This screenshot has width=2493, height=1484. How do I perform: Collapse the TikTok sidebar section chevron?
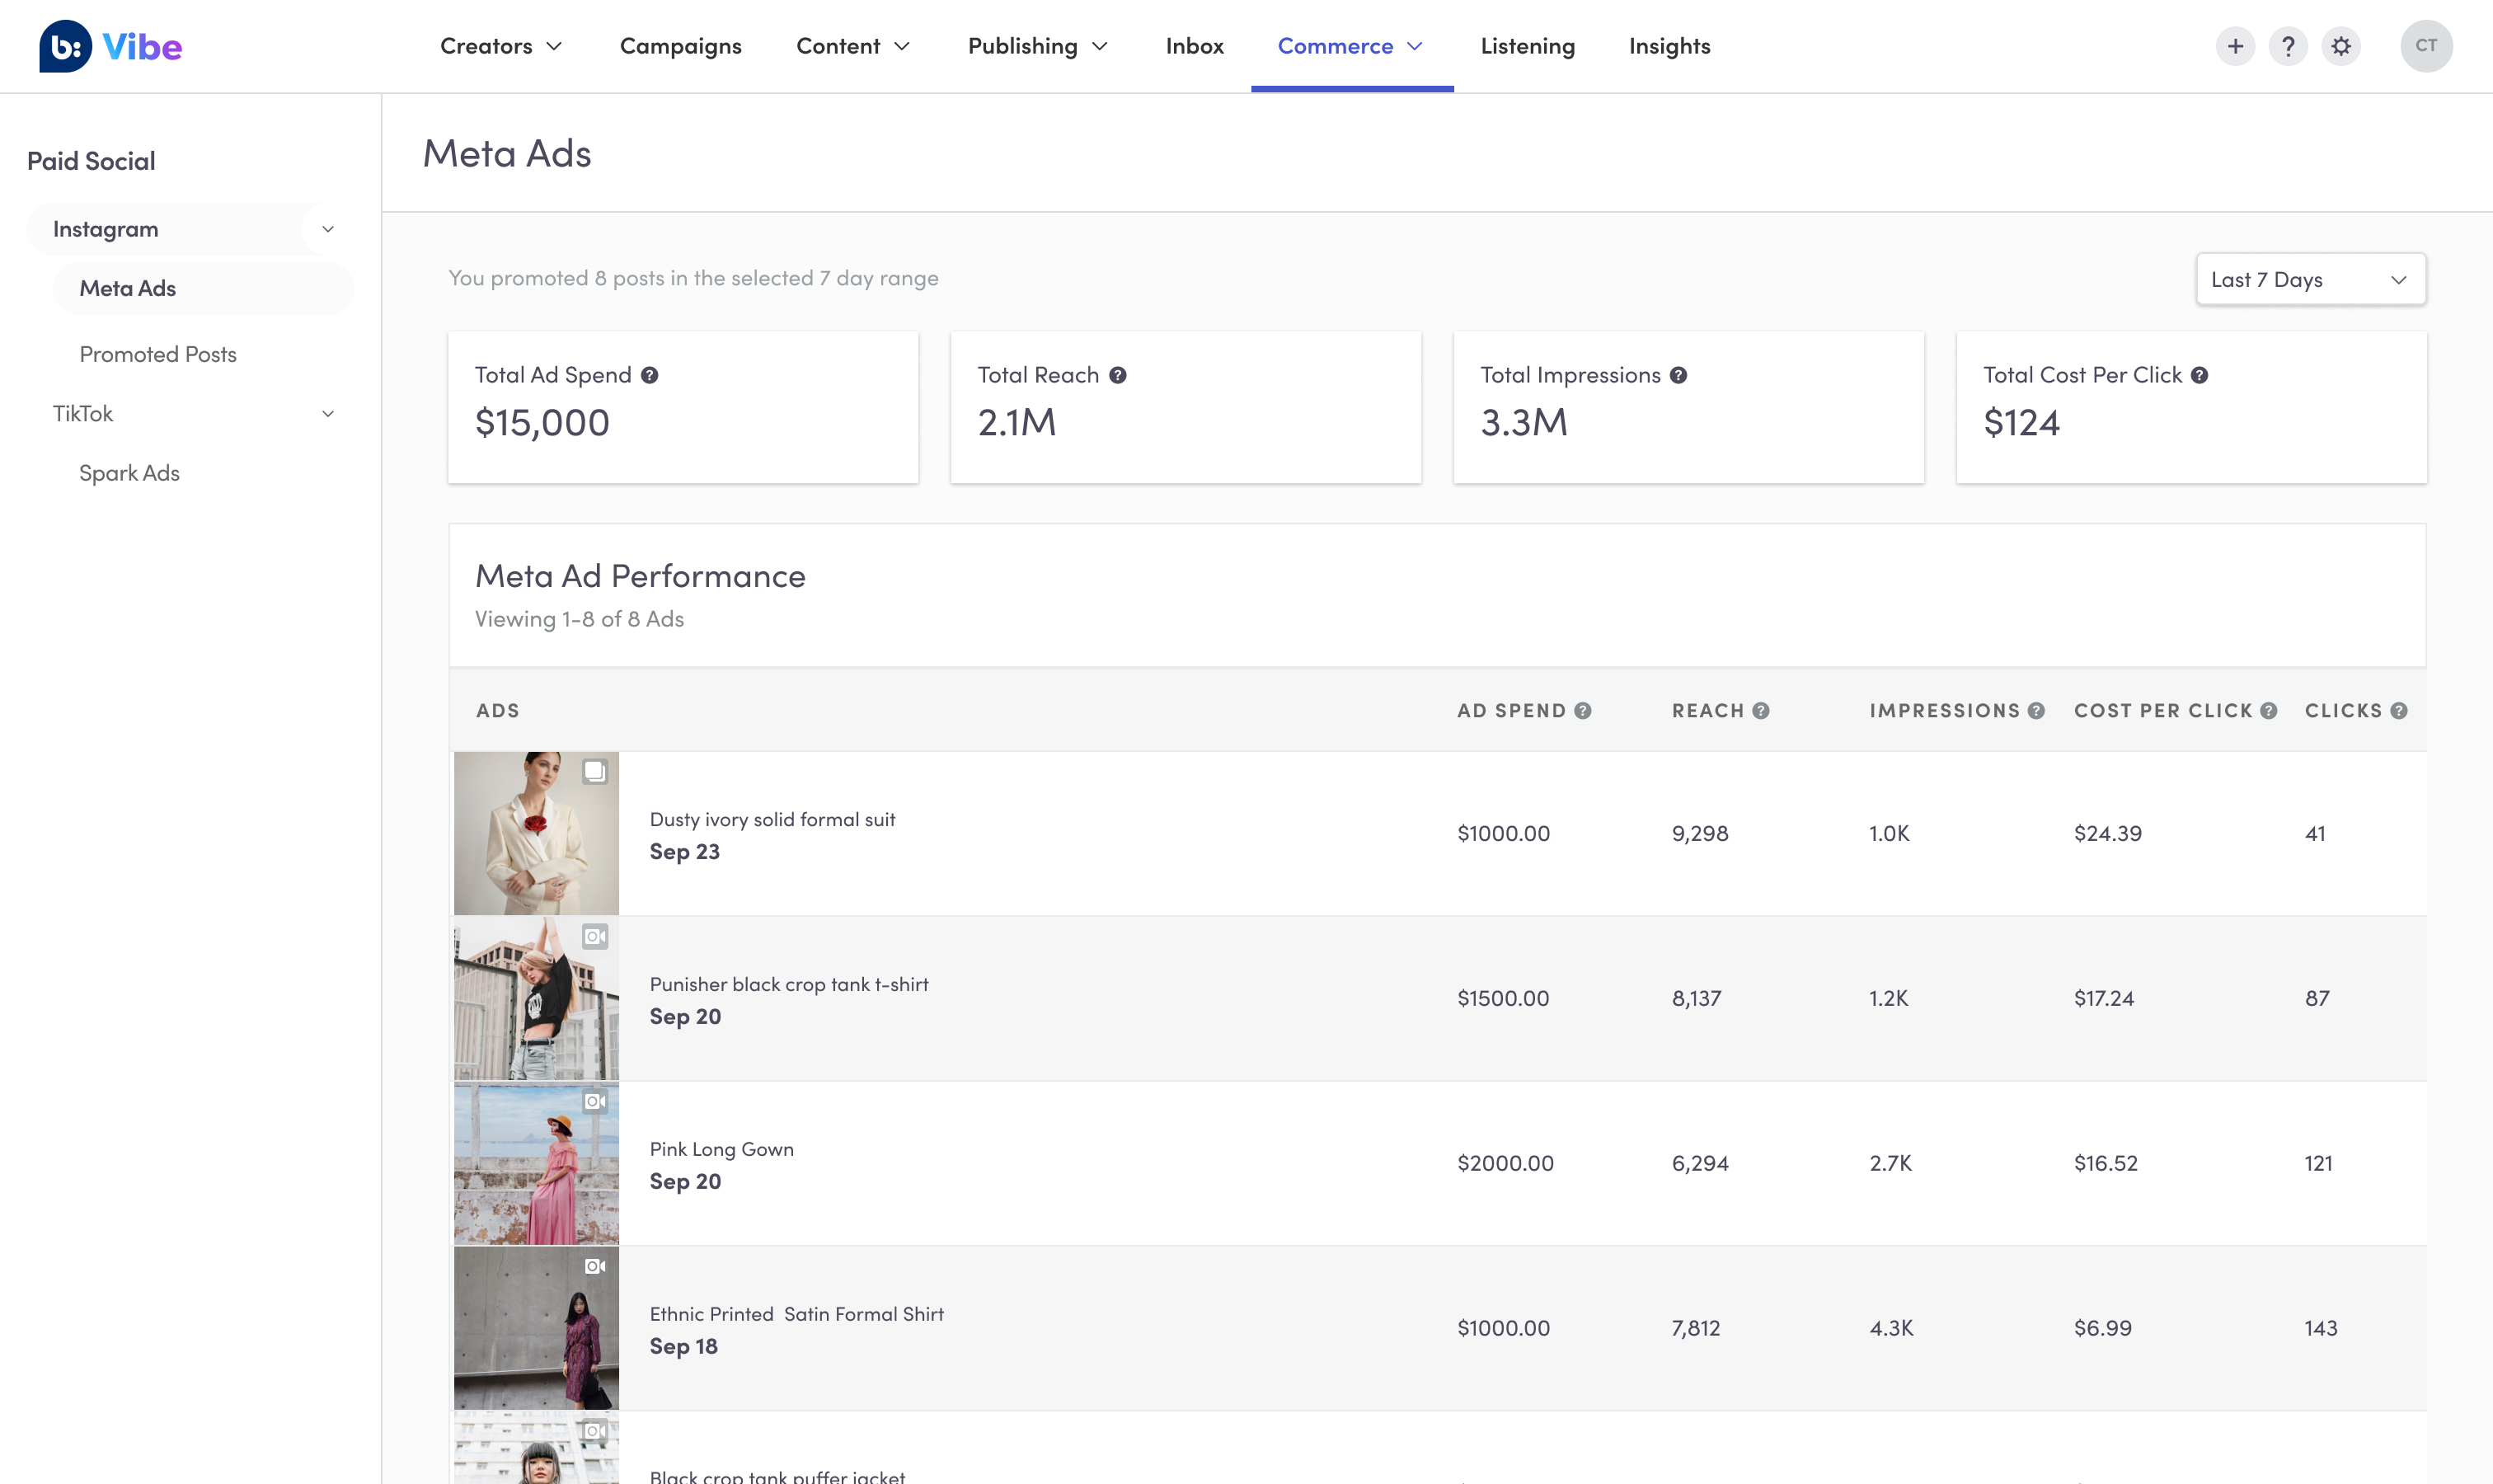[328, 414]
